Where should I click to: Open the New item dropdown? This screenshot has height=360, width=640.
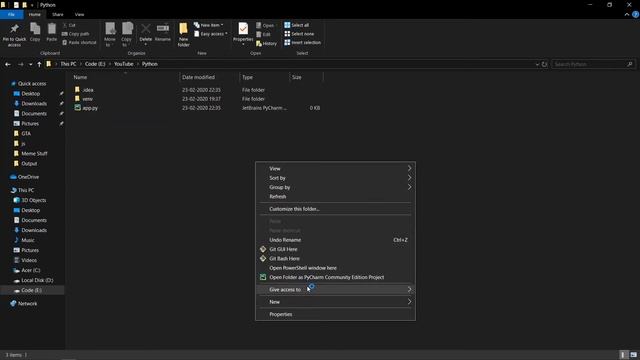click(x=209, y=25)
